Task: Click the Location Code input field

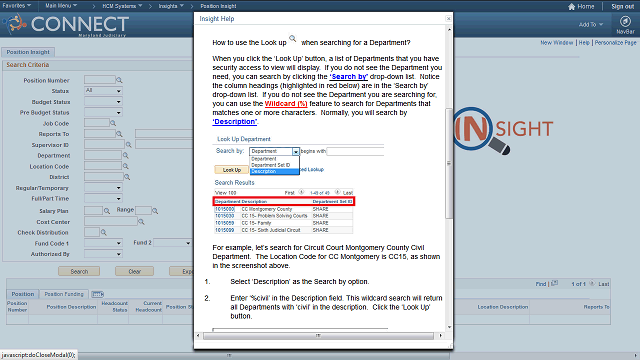Action: (103, 166)
